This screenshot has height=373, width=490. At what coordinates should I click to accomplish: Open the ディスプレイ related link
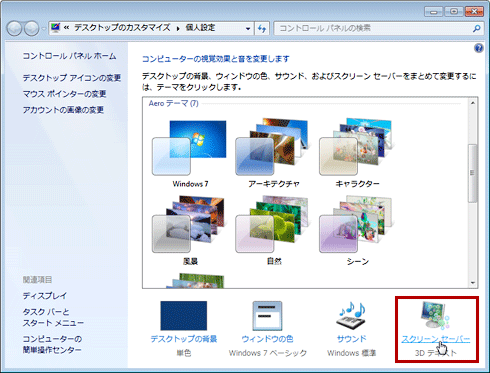tap(45, 296)
